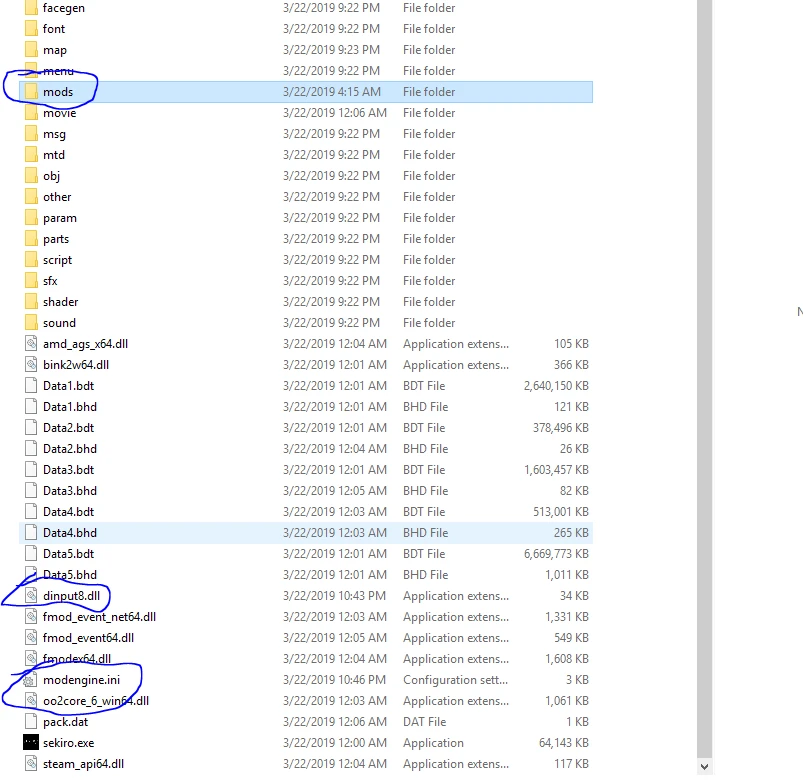Screen dimensions: 803x780
Task: Click the scrollbar down arrow
Action: pyautogui.click(x=704, y=767)
